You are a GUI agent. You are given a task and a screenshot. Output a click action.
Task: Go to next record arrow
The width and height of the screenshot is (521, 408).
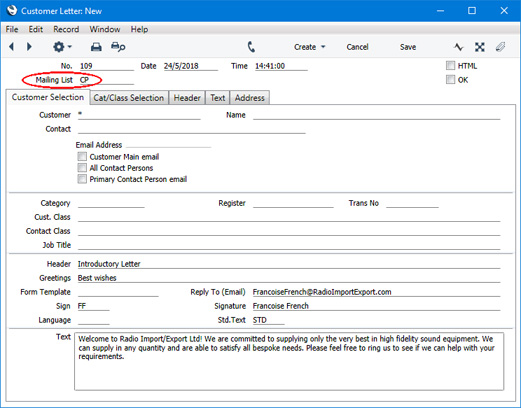click(29, 47)
